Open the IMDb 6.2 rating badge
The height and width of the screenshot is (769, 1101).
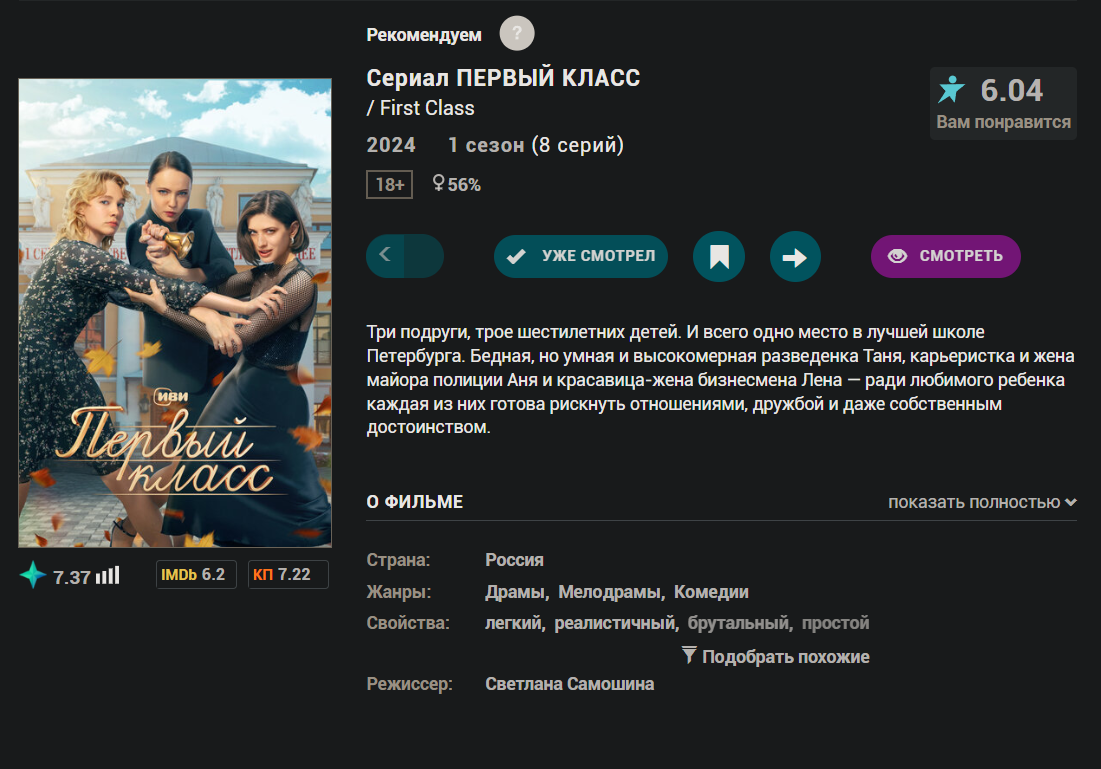[196, 575]
